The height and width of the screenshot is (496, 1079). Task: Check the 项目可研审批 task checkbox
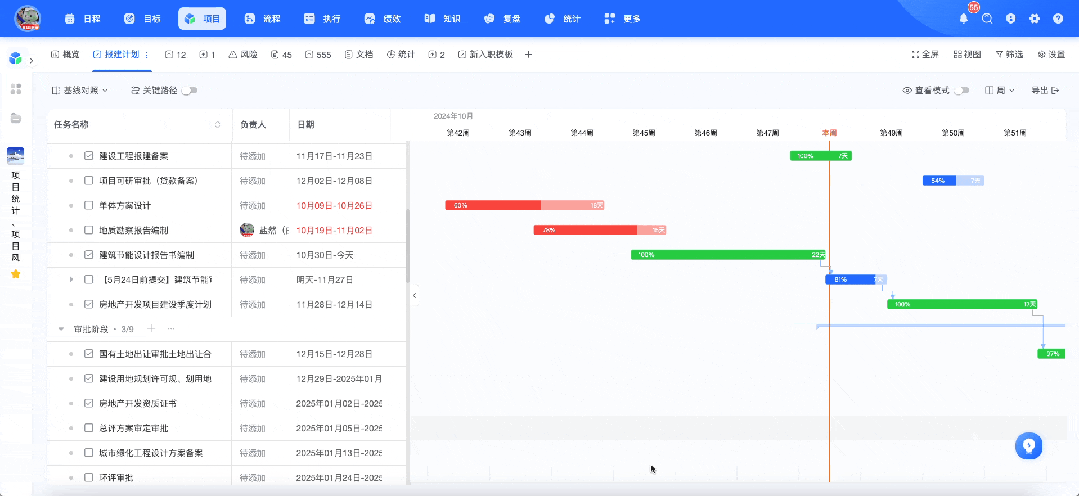click(88, 181)
